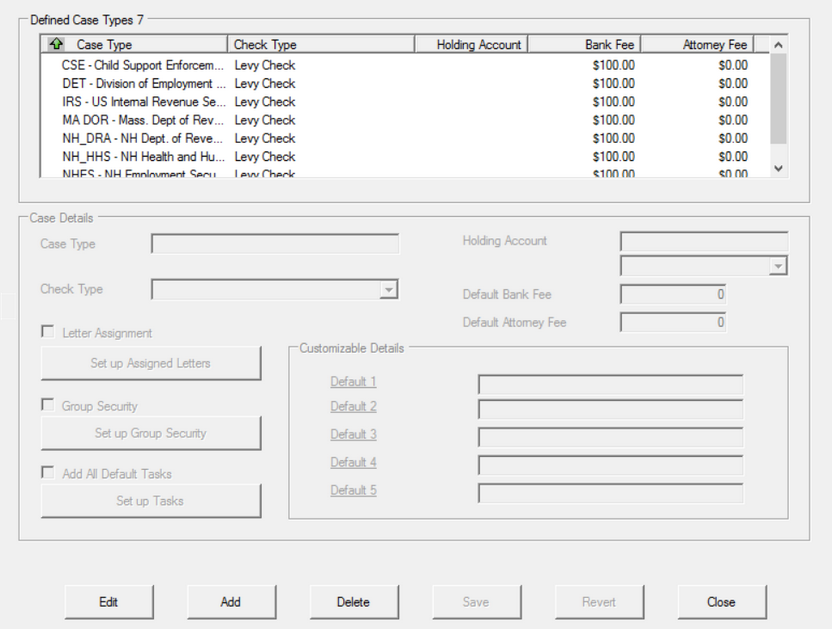Click the Default 3 input field
This screenshot has height=629, width=832.
610,437
